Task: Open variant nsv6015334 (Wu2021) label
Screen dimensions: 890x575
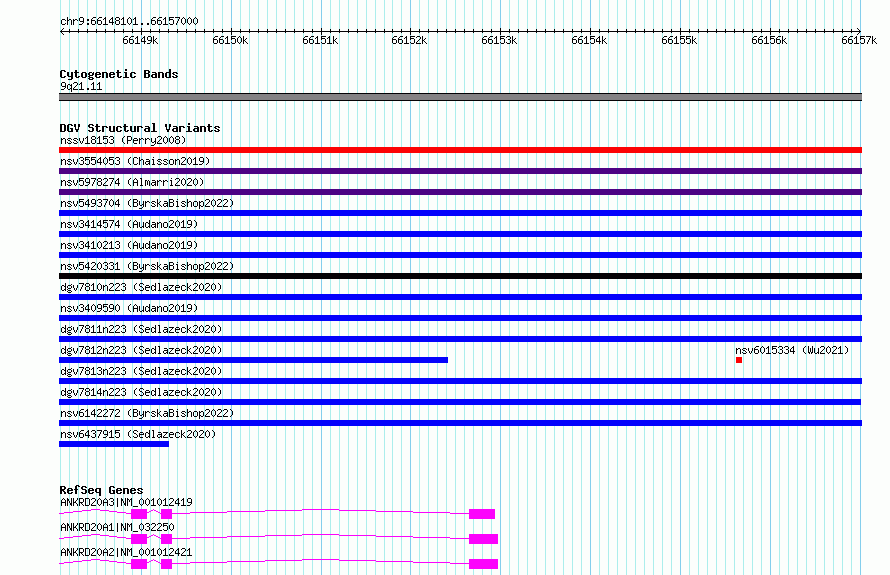Action: [x=792, y=350]
